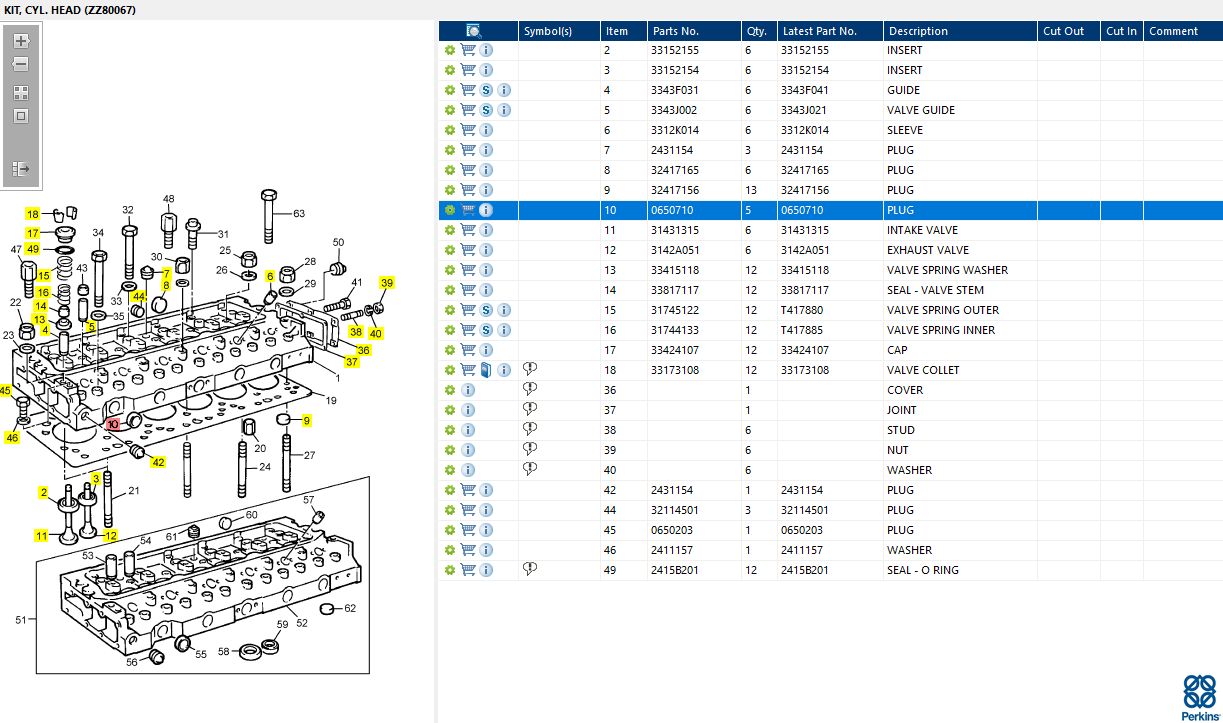Show info for the SLEEVE part row
The height and width of the screenshot is (723, 1223).
tap(486, 130)
